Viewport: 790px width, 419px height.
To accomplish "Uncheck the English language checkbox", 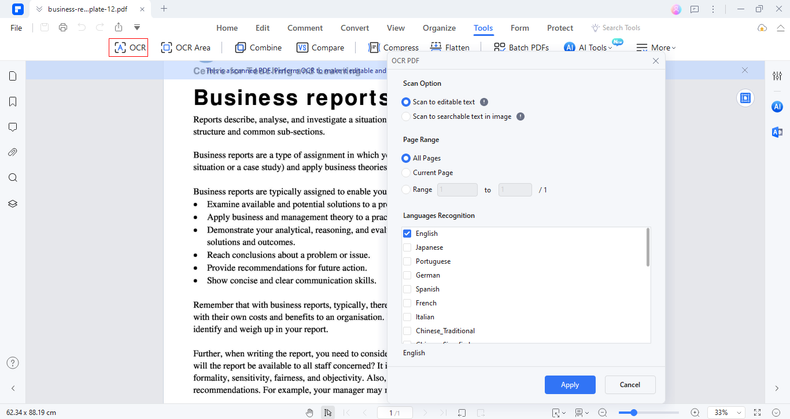I will (x=407, y=233).
